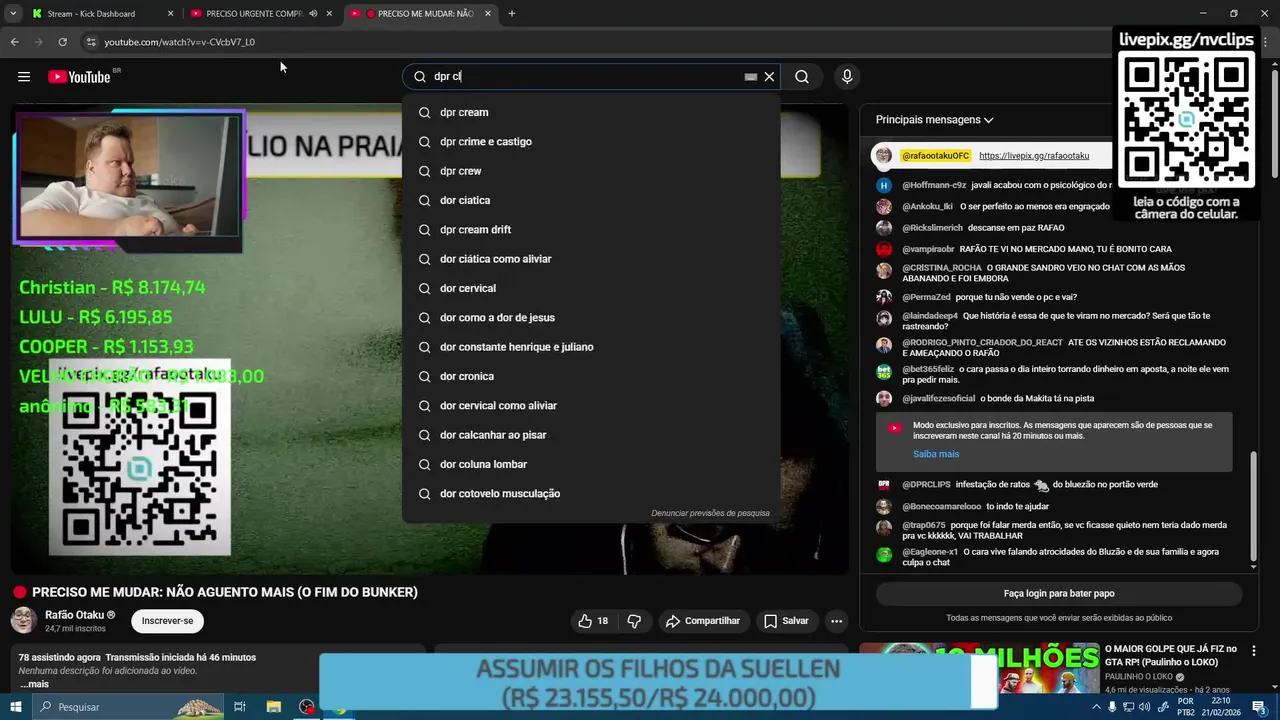Click 'Faça login para bater papo'

tap(1059, 594)
